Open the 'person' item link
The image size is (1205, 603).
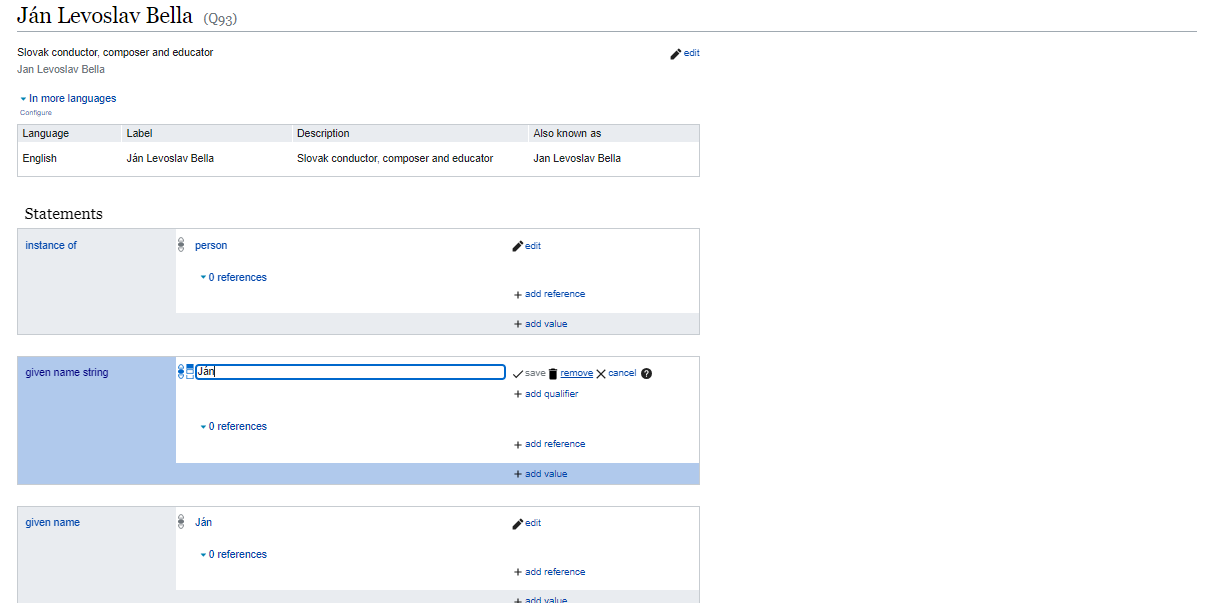coord(211,245)
